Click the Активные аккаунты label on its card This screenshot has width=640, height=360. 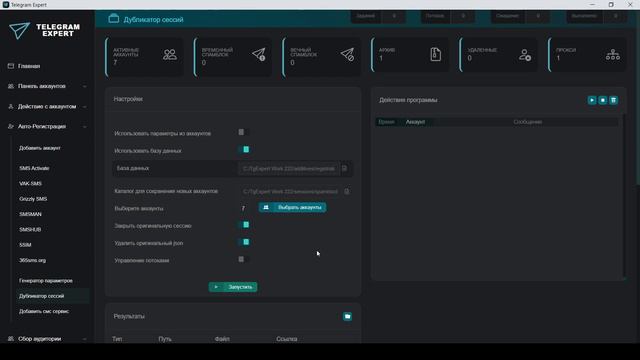(126, 52)
